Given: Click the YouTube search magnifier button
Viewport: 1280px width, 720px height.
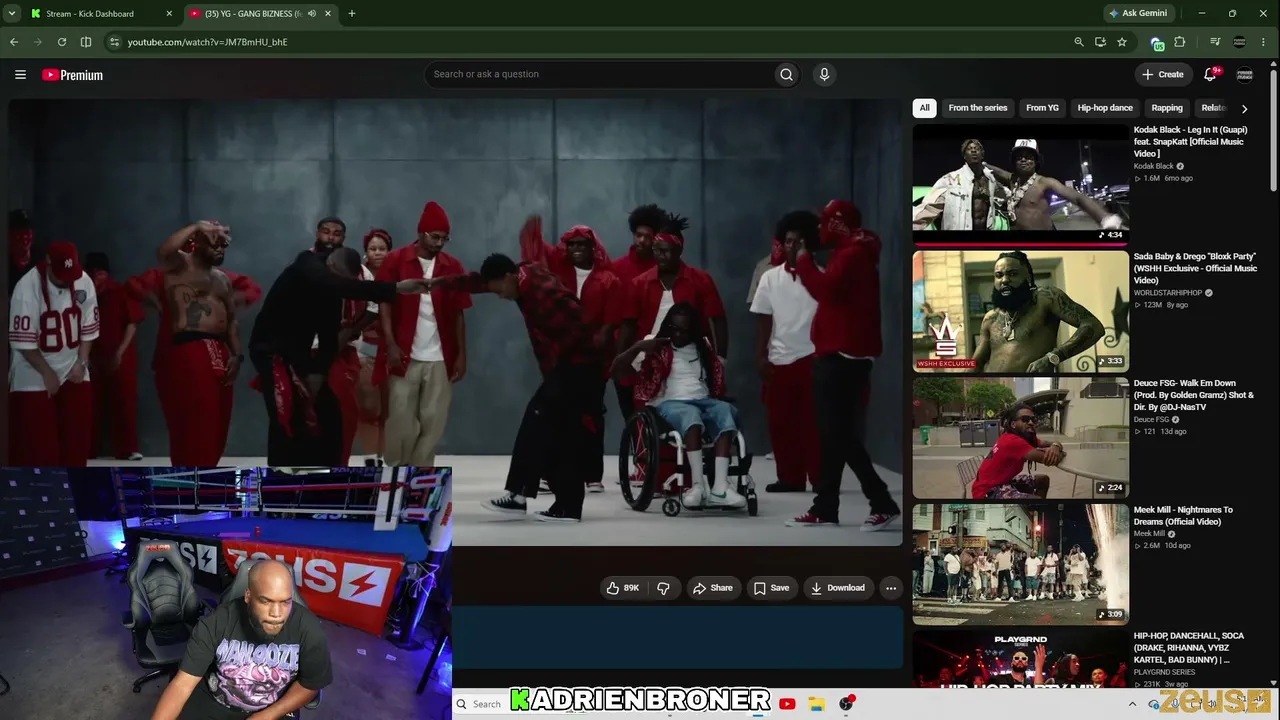Looking at the screenshot, I should click(786, 74).
